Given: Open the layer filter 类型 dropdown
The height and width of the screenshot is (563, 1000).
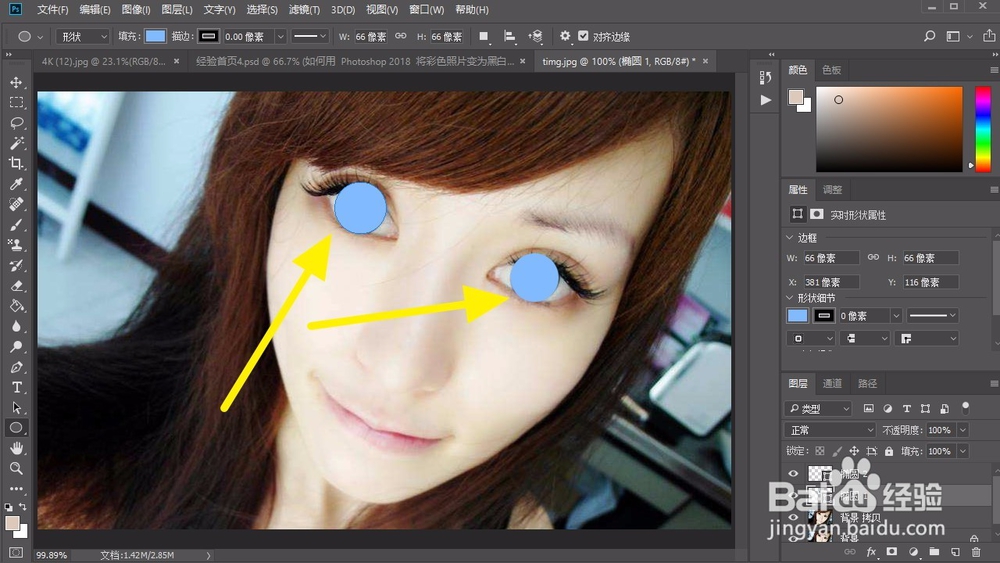Looking at the screenshot, I should (x=818, y=408).
